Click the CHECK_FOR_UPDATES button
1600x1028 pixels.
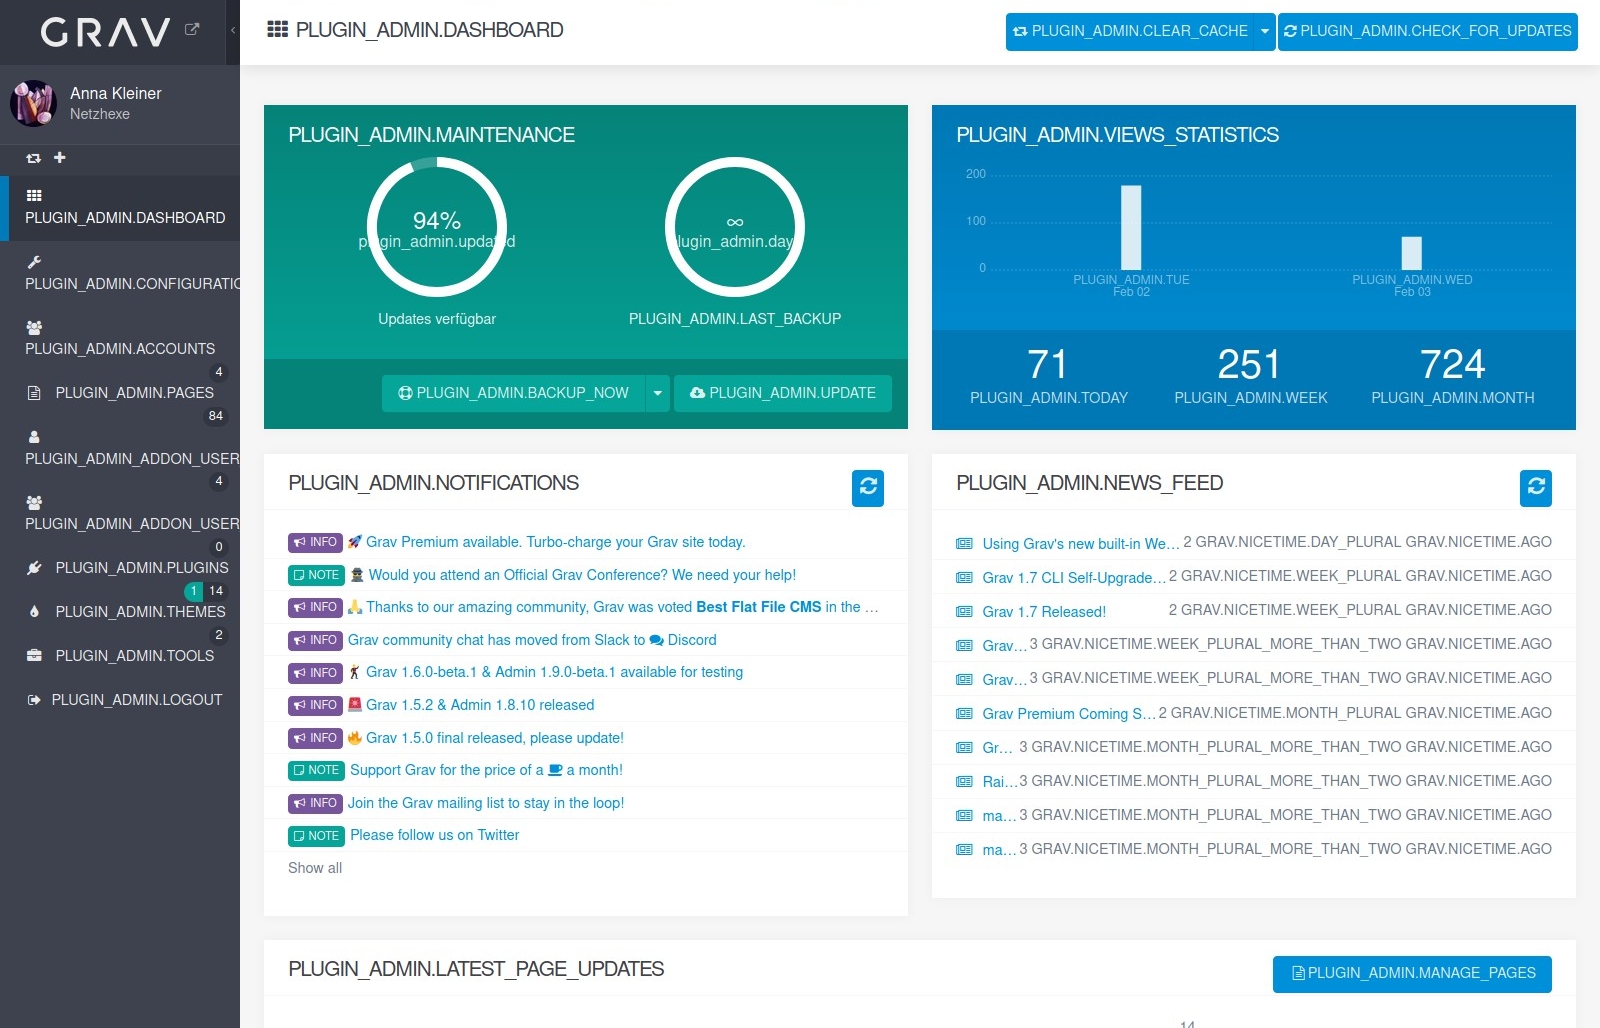pyautogui.click(x=1428, y=31)
